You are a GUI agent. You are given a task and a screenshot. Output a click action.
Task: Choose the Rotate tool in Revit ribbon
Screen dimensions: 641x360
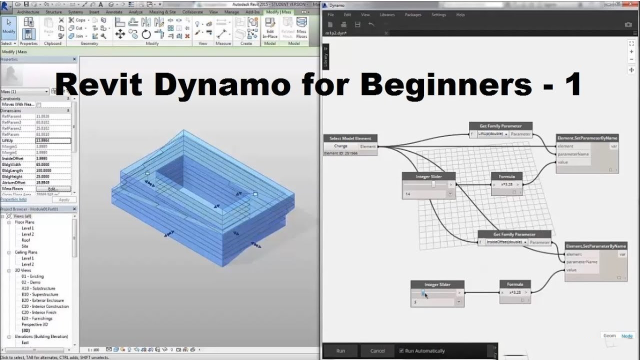pyautogui.click(x=146, y=35)
